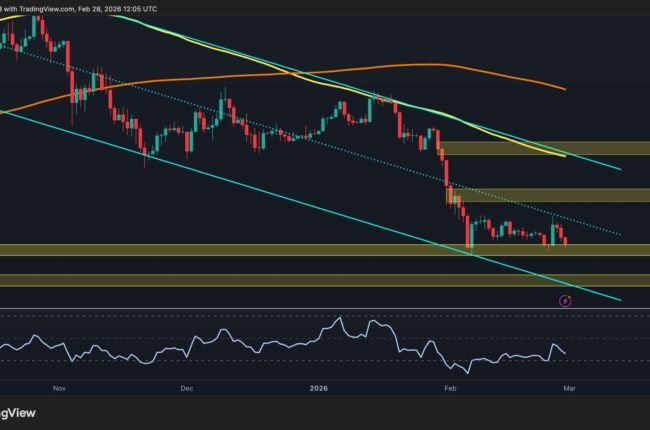Click the purple lightning event icon

point(564,299)
